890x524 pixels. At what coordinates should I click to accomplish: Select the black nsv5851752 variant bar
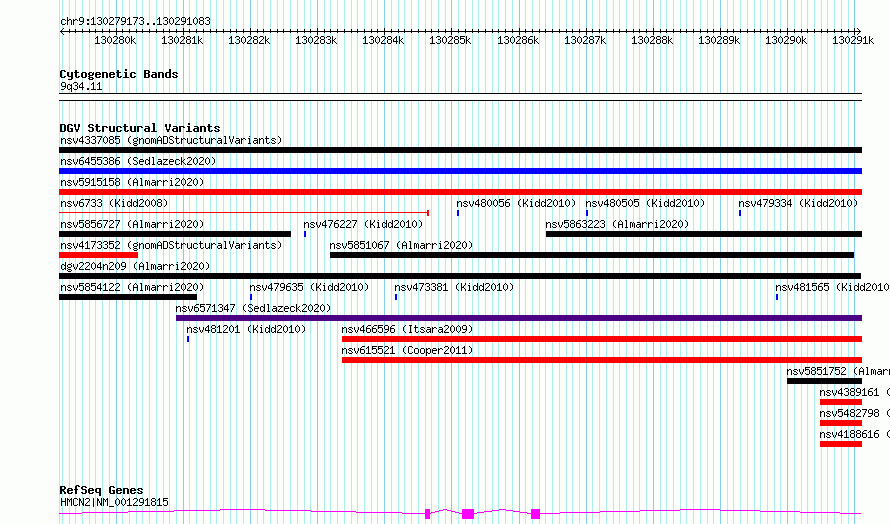[824, 381]
